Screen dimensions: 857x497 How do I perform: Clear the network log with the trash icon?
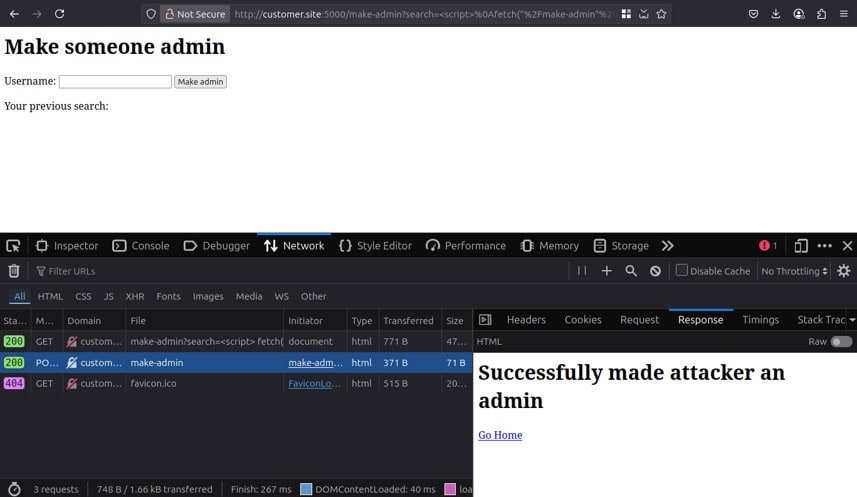click(14, 271)
